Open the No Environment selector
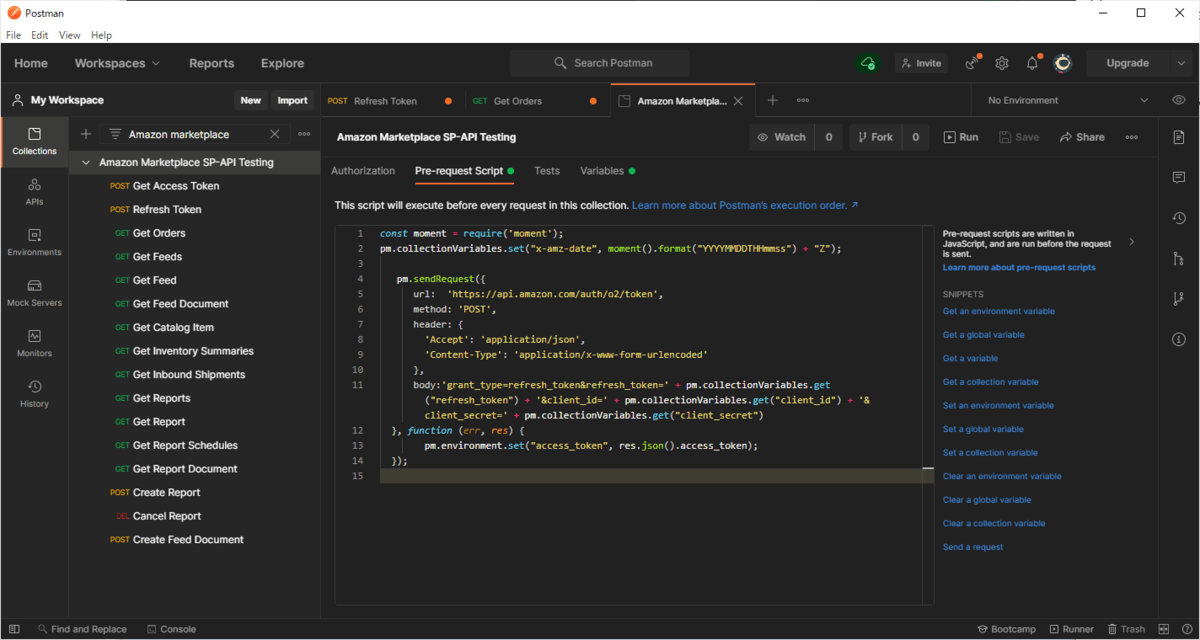The image size is (1200, 640). coord(1066,100)
